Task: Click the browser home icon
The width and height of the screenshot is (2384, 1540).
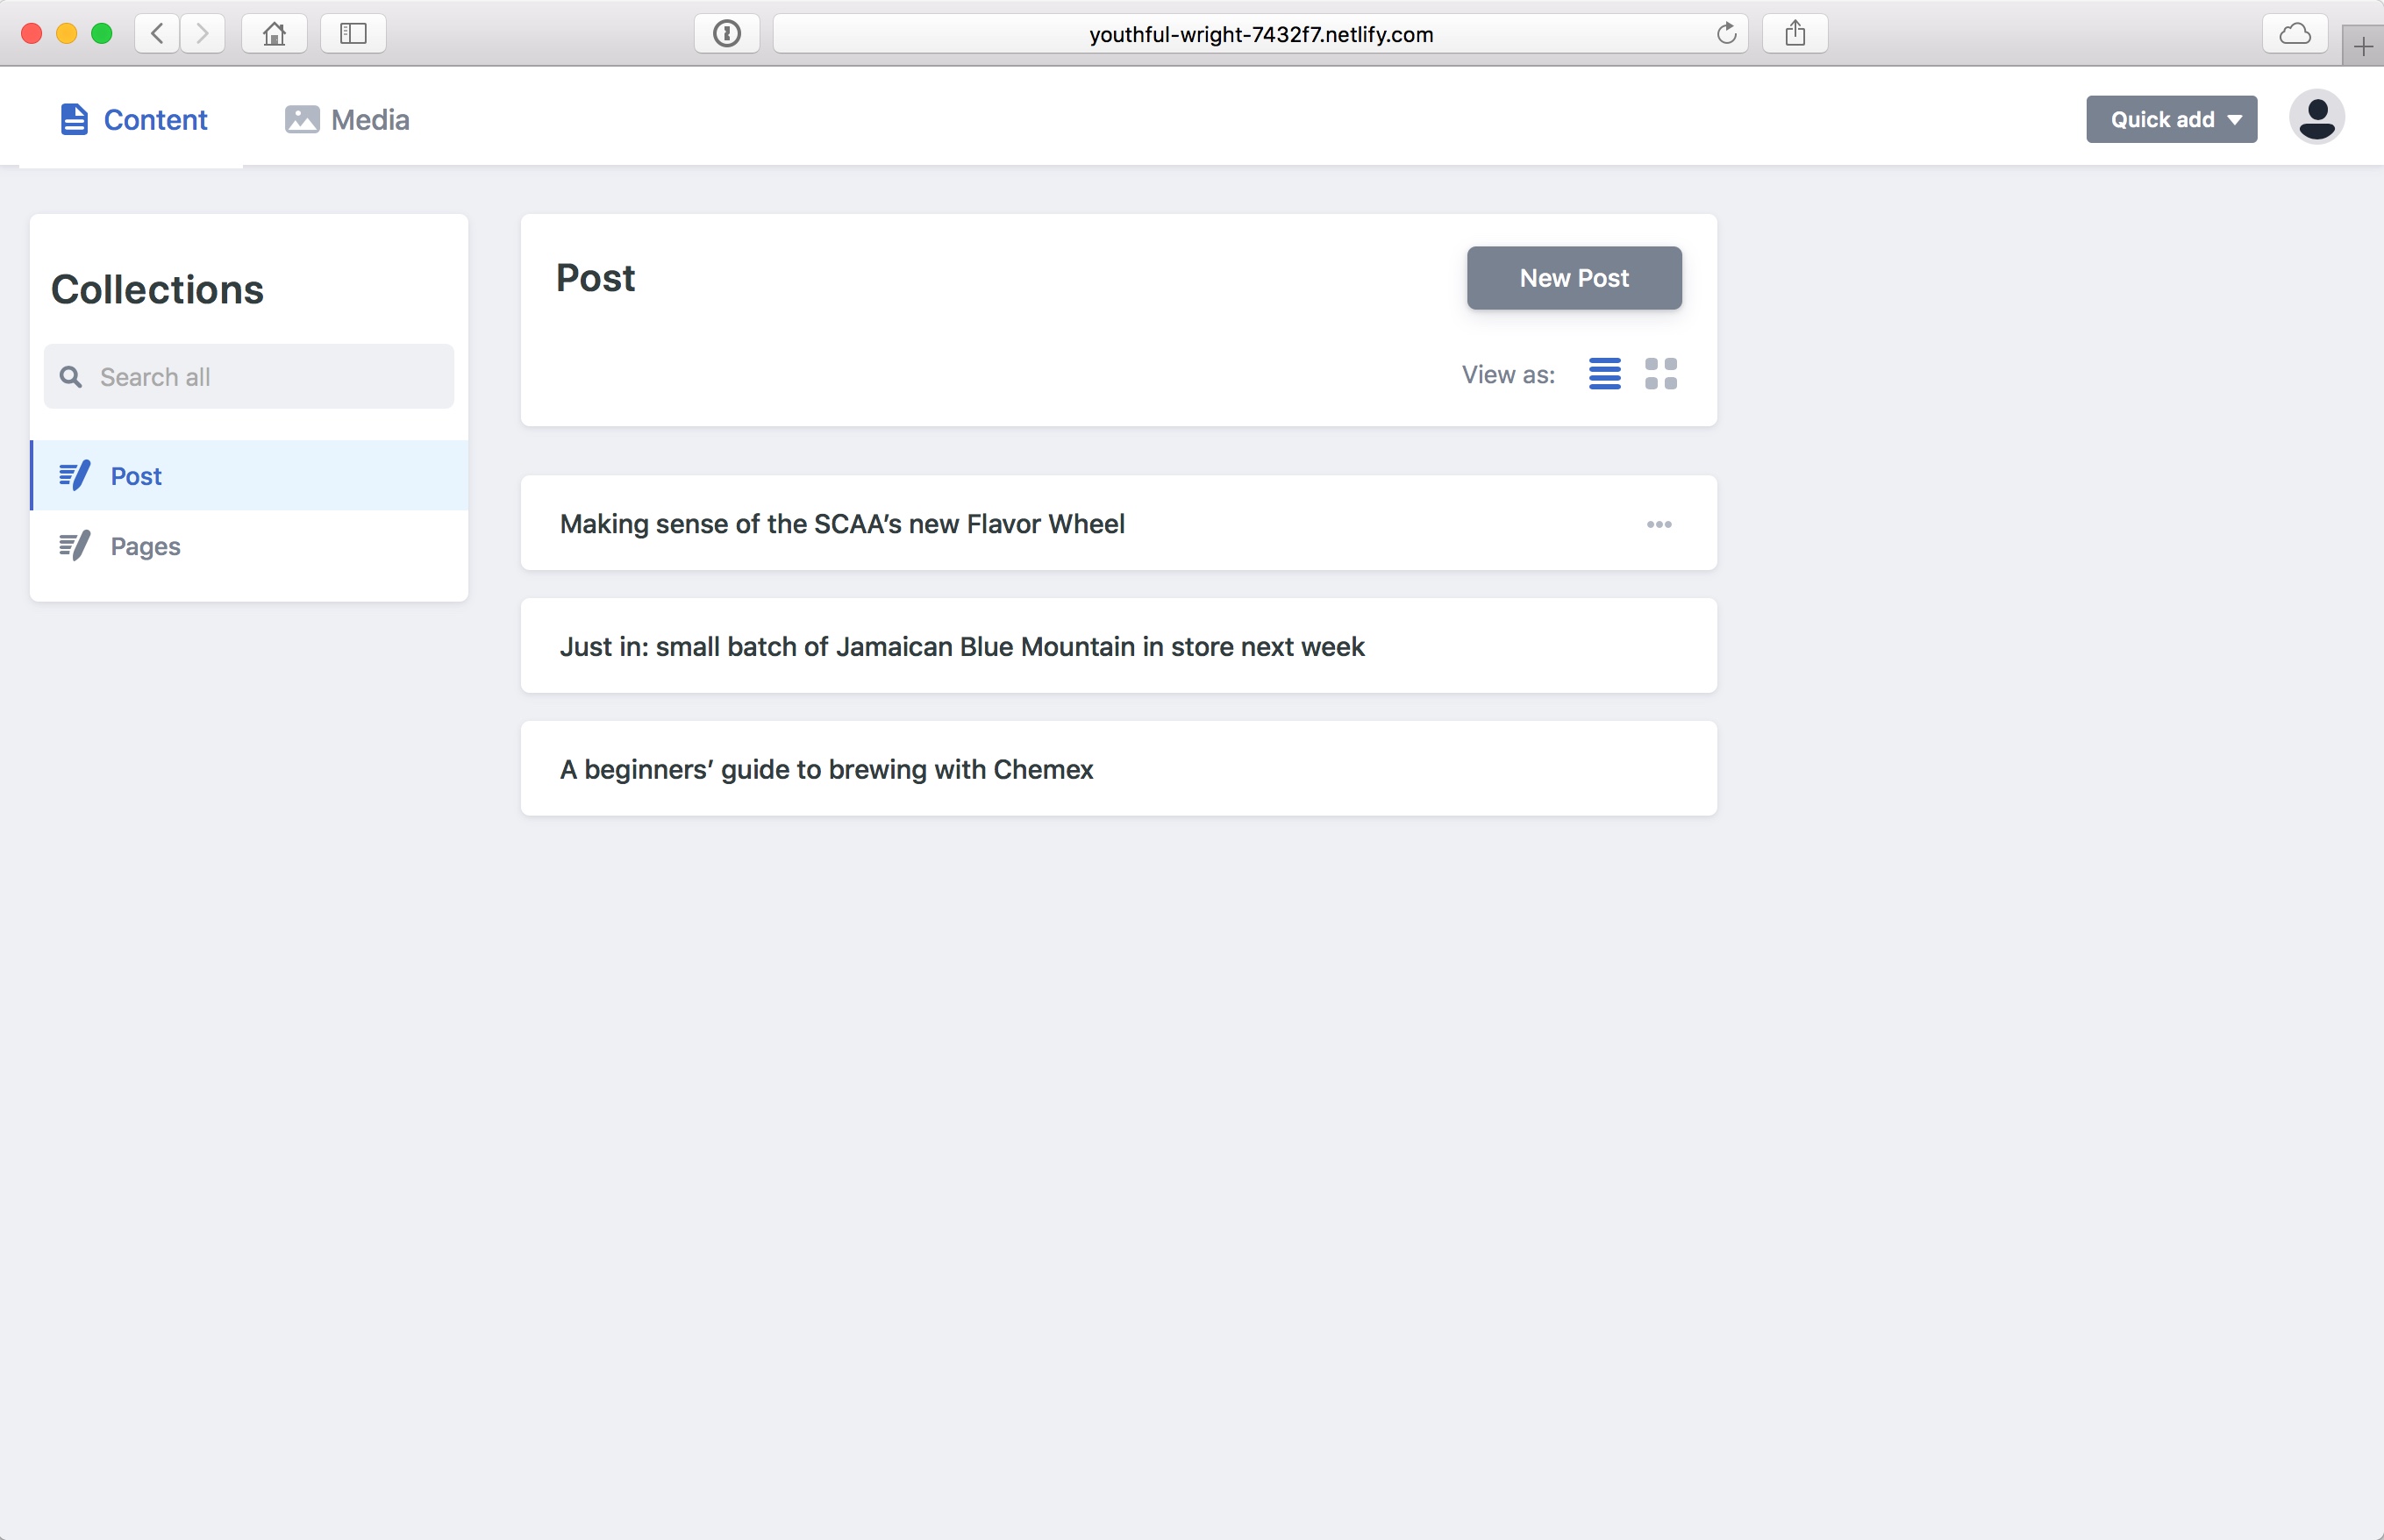Action: [274, 33]
